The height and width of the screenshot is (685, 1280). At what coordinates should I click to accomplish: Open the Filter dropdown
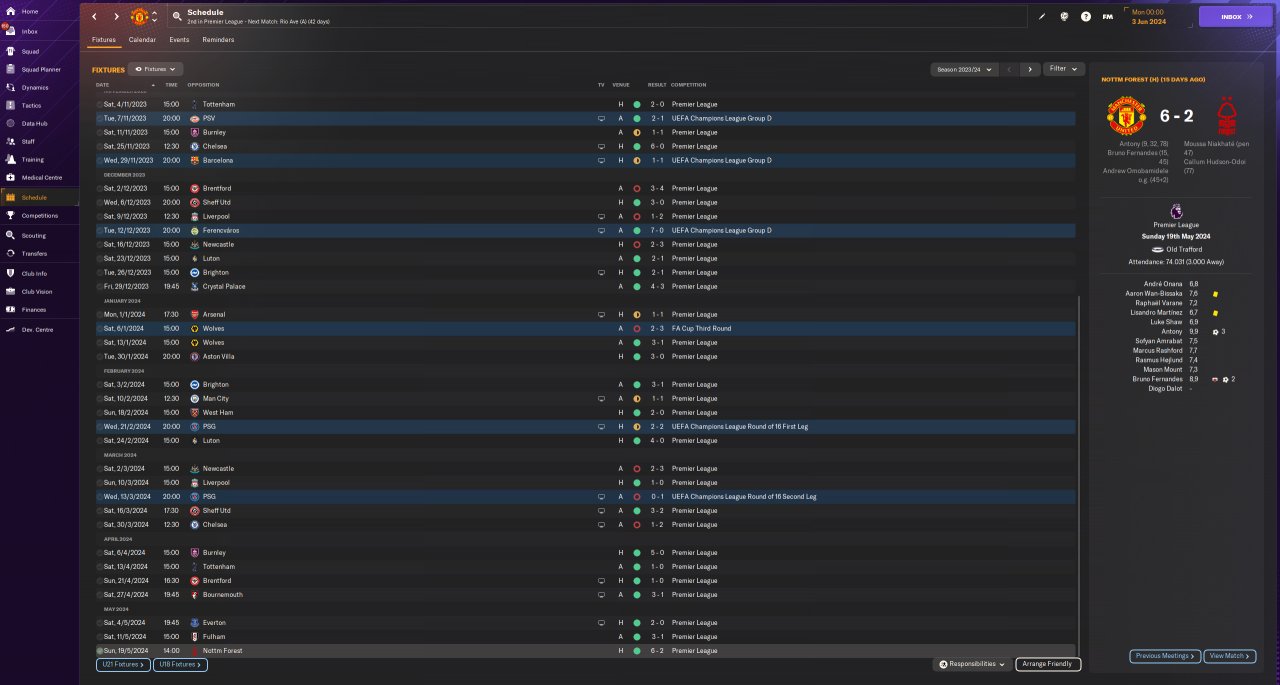tap(1064, 69)
